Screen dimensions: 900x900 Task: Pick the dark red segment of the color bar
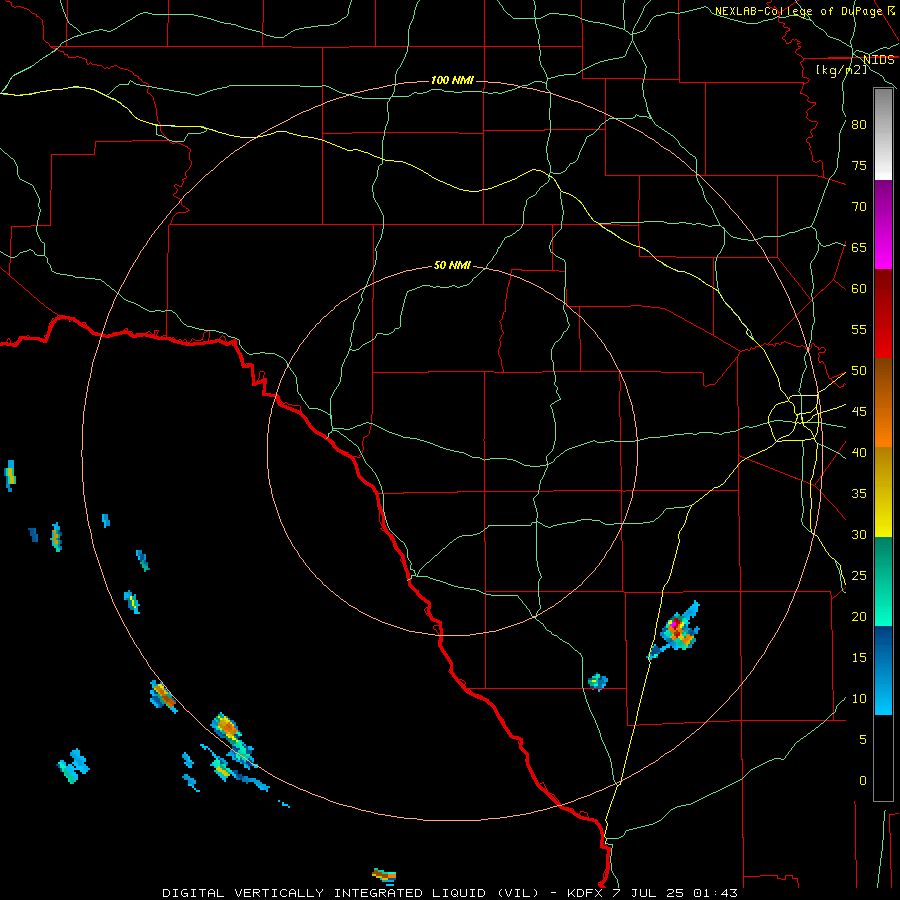883,314
